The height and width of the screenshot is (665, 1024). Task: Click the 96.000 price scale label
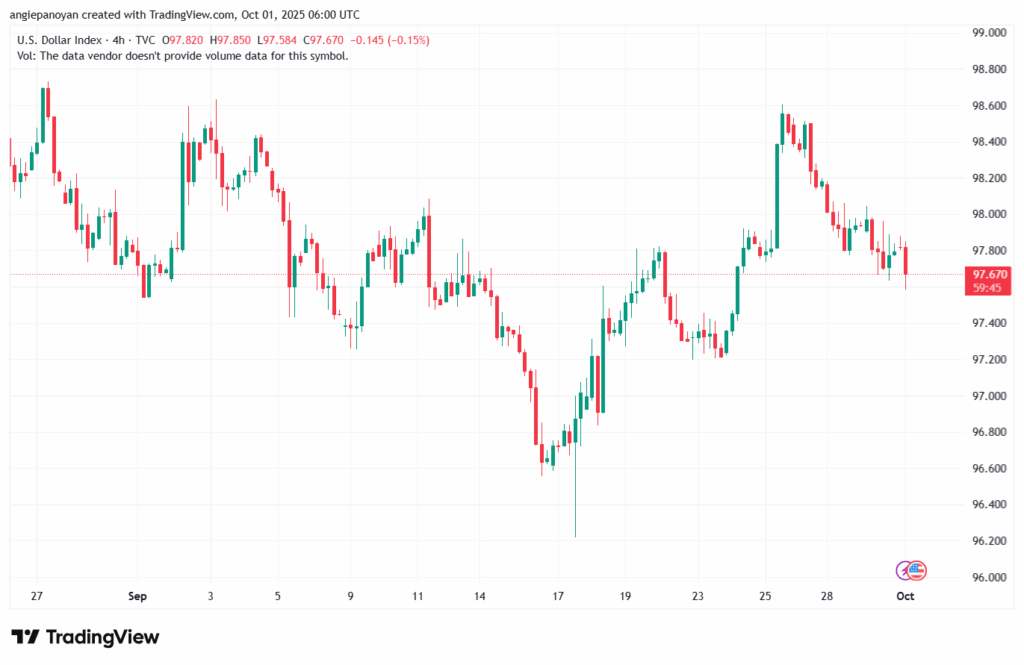pos(987,577)
